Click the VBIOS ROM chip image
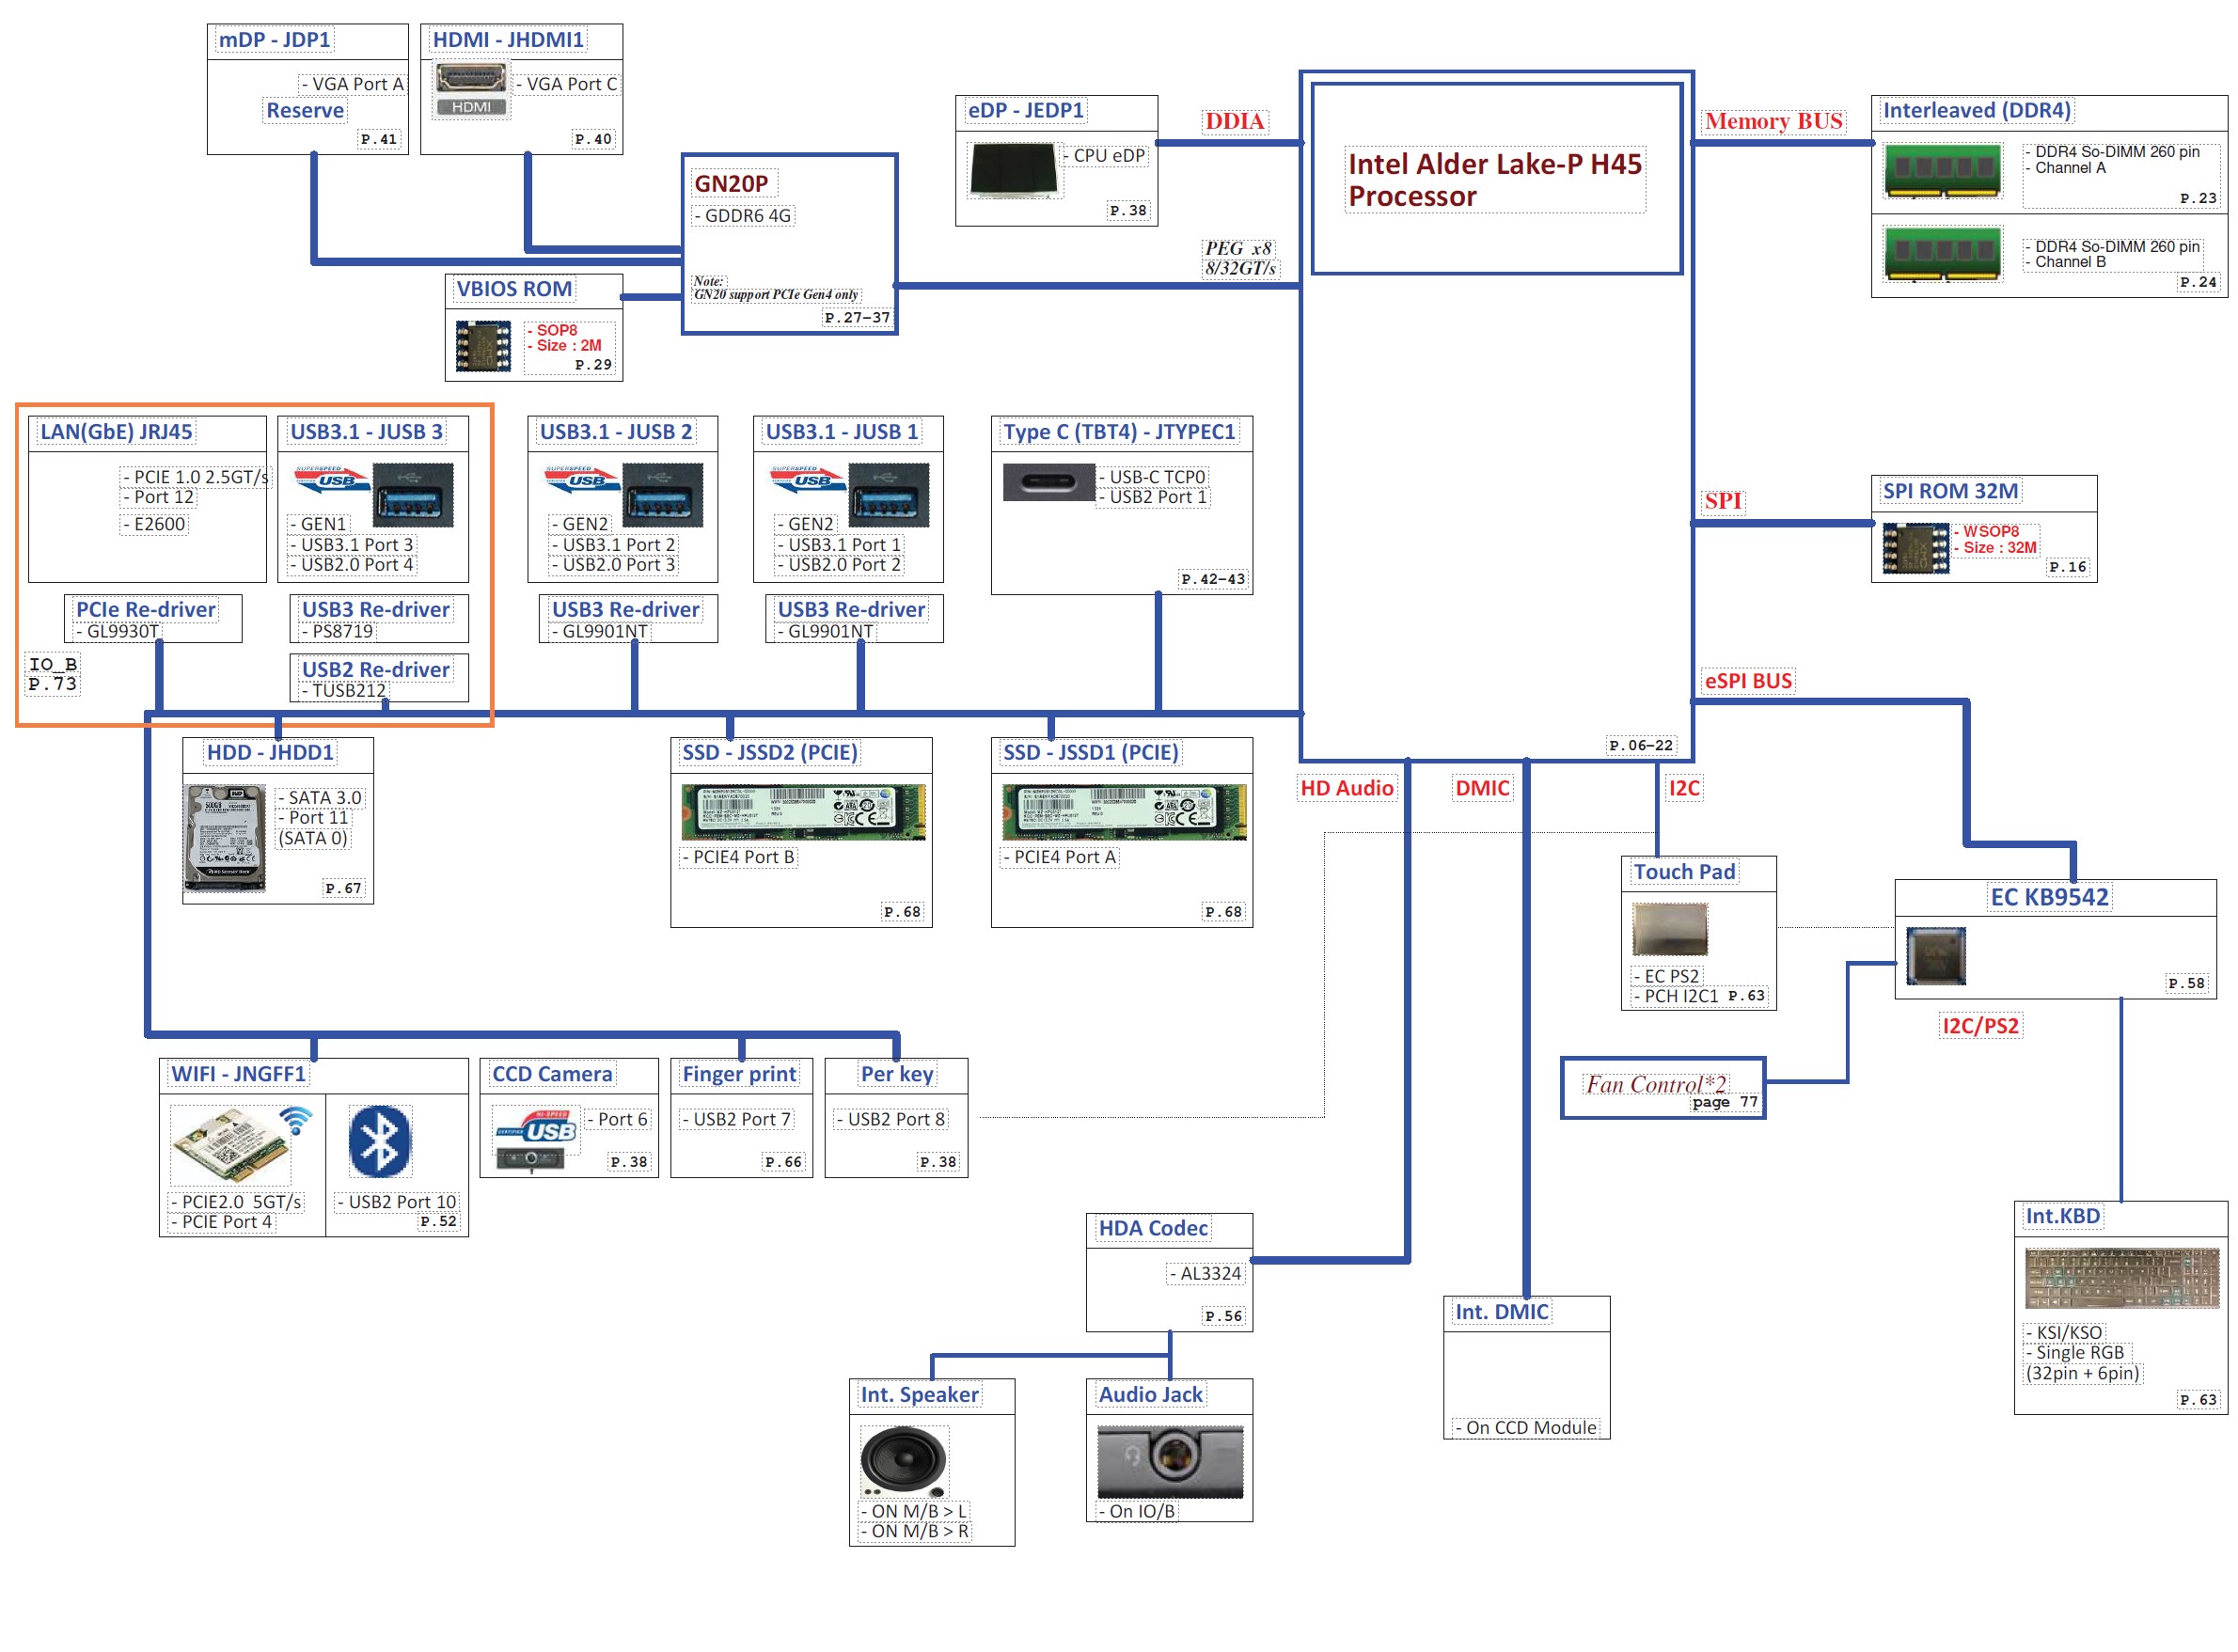This screenshot has height=1652, width=2238. 483,347
